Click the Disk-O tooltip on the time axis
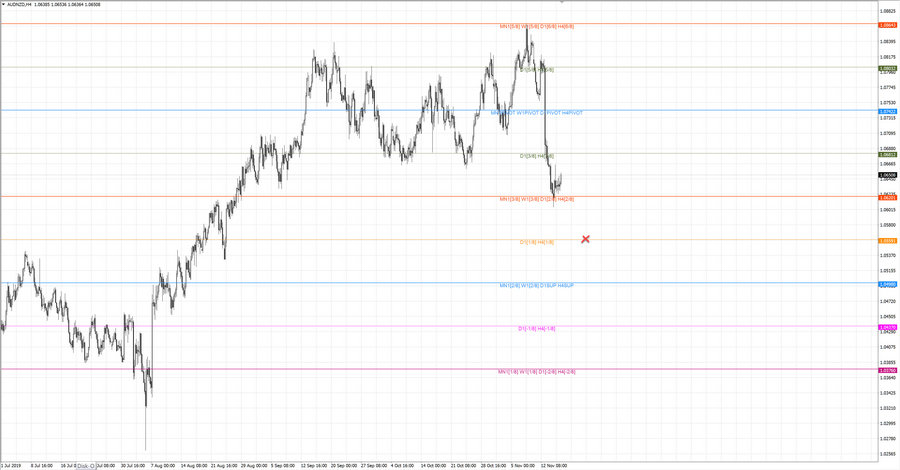The image size is (900, 470). click(86, 466)
